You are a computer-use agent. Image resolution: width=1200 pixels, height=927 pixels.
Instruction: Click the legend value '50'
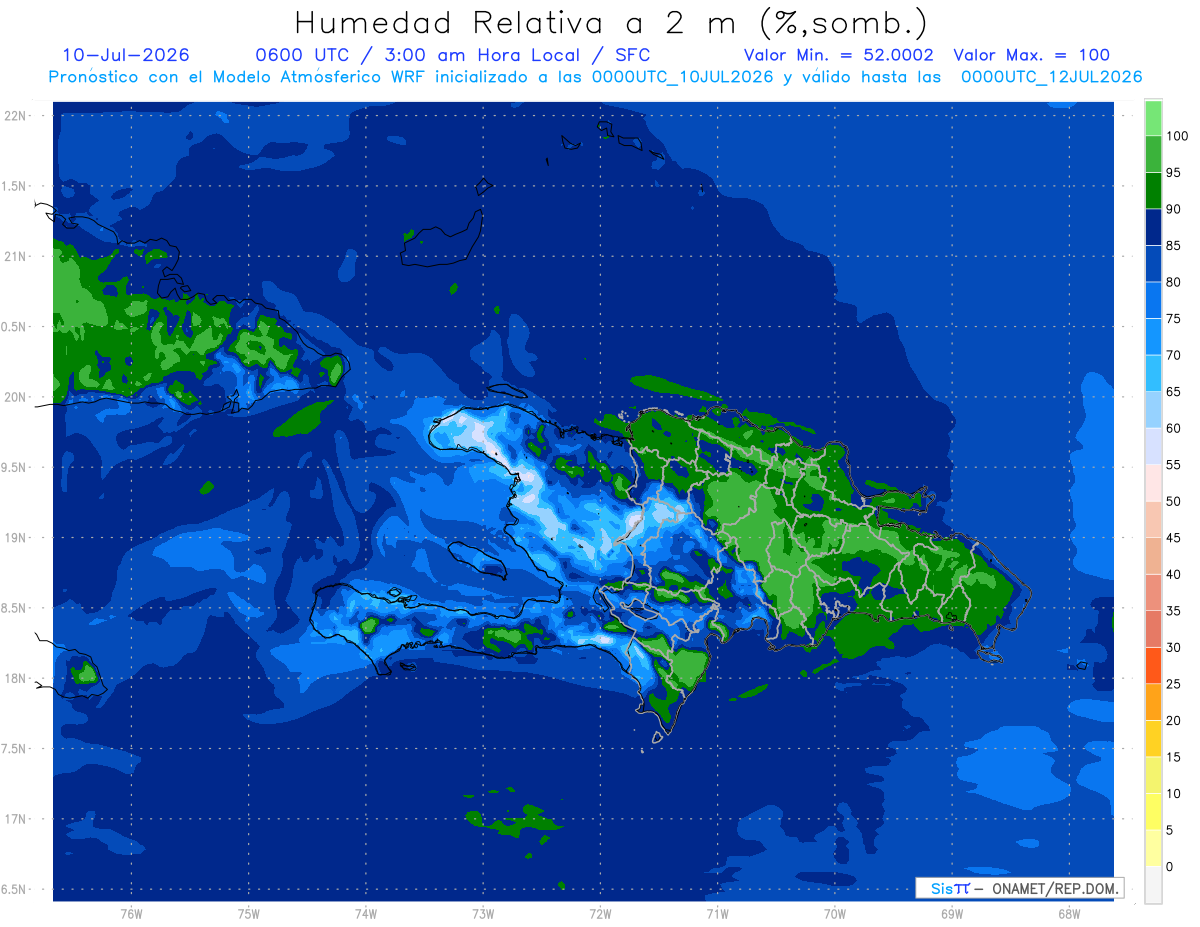(x=1173, y=501)
